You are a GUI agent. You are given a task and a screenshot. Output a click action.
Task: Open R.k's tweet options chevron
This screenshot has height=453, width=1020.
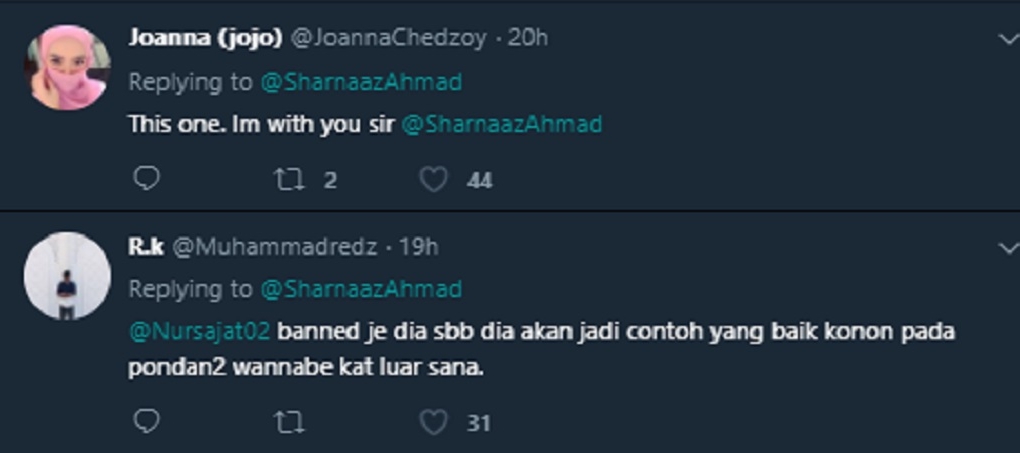(1008, 248)
